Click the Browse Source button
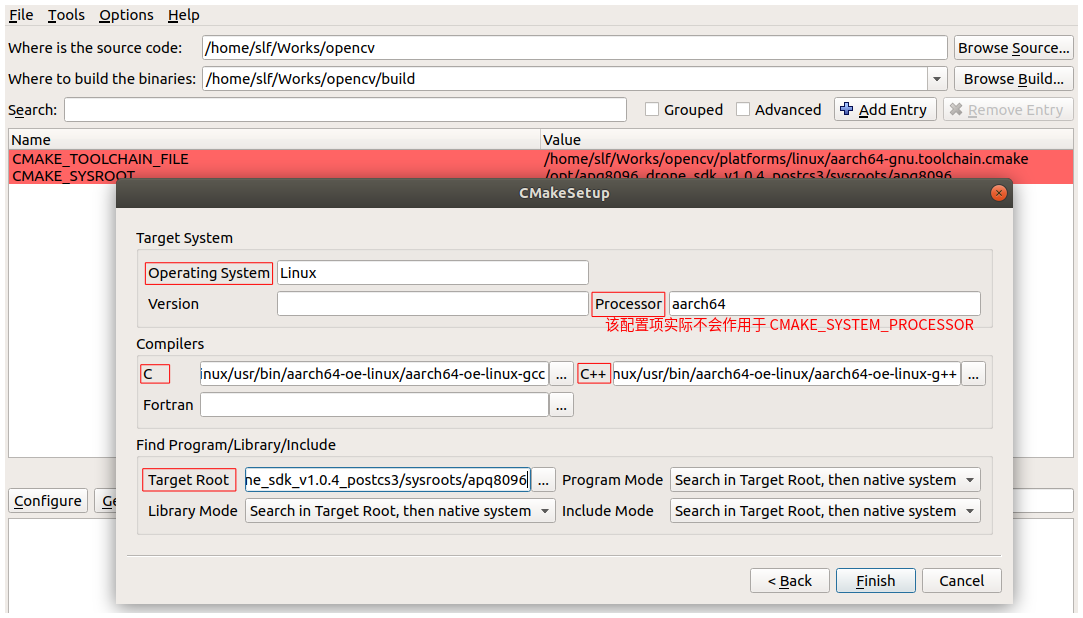This screenshot has height=618, width=1083. (x=1013, y=47)
